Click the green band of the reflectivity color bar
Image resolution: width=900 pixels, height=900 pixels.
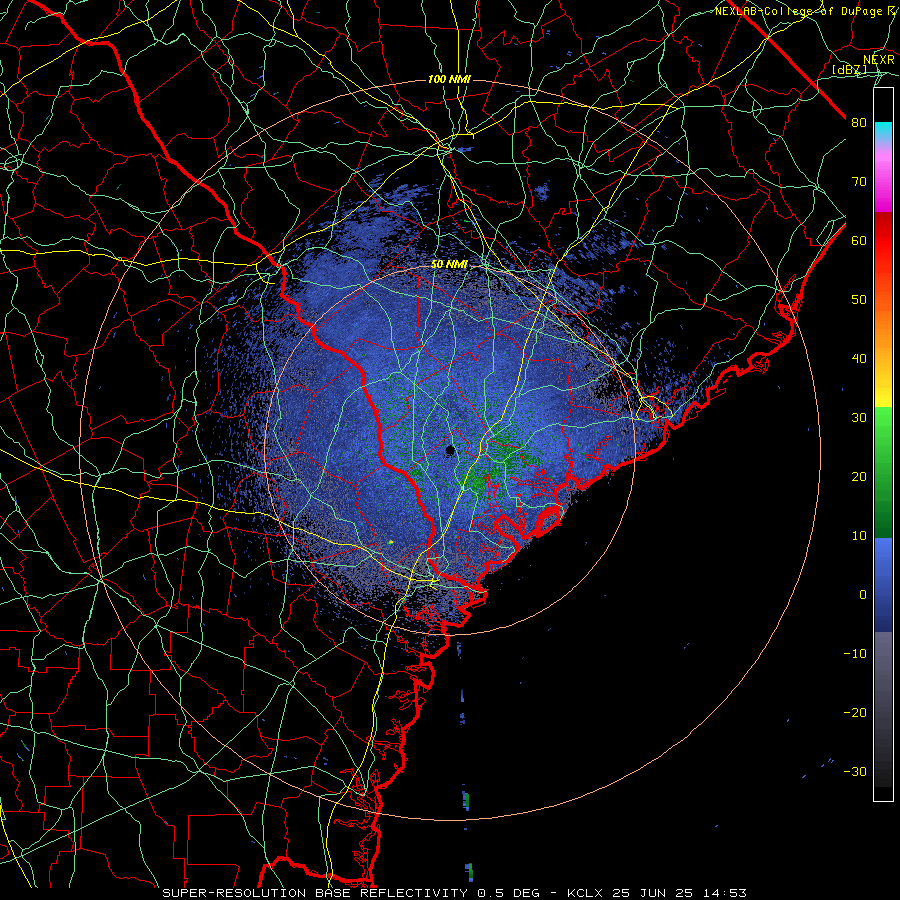tap(883, 472)
